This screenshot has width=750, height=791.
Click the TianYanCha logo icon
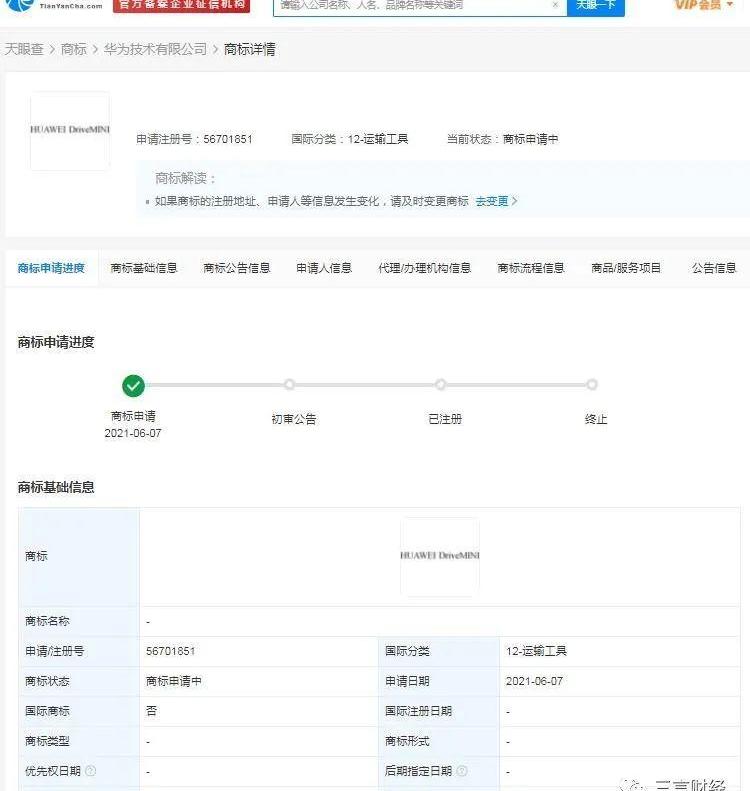[20, 5]
